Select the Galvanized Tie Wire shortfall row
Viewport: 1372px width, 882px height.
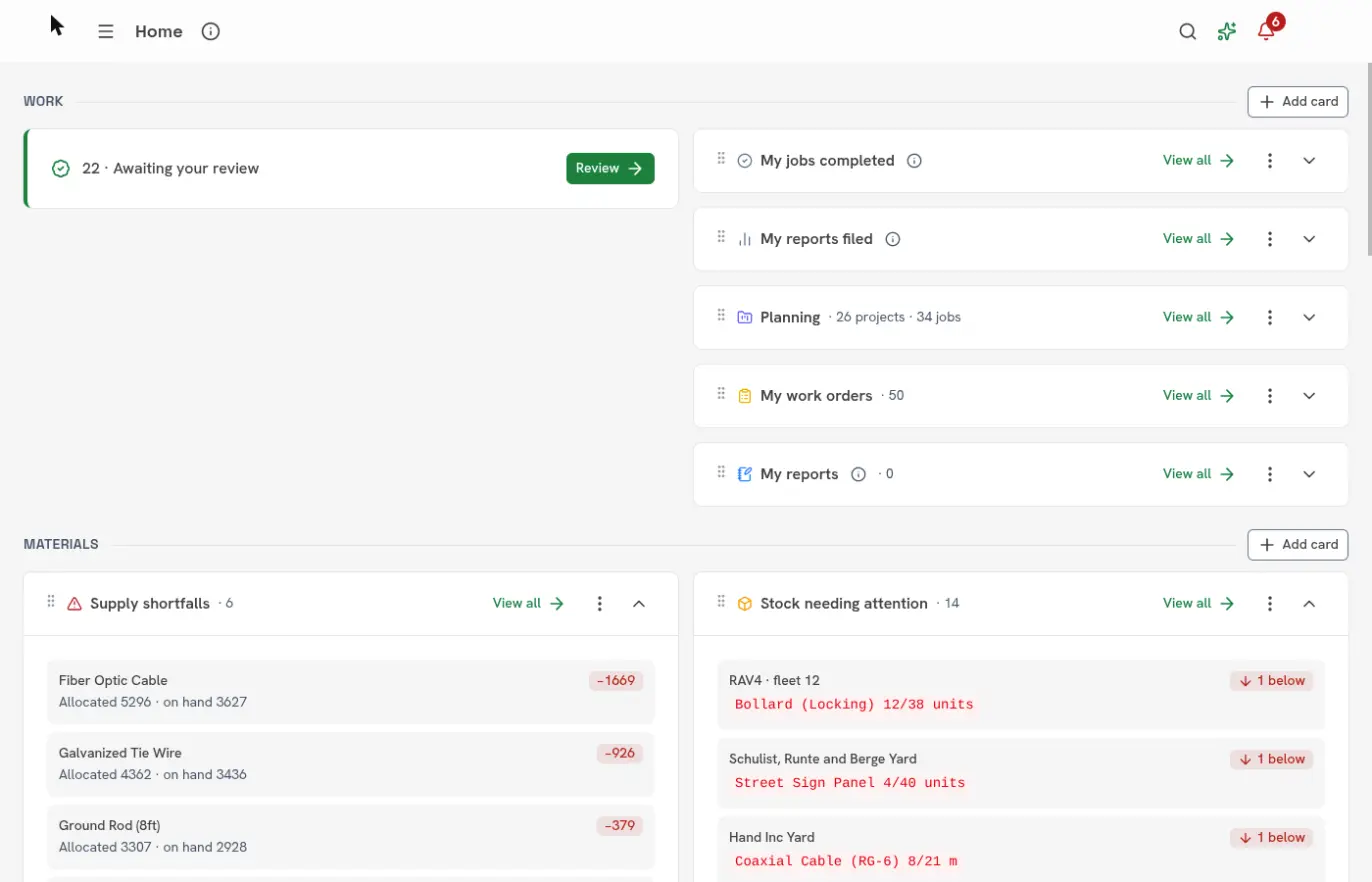click(x=351, y=764)
